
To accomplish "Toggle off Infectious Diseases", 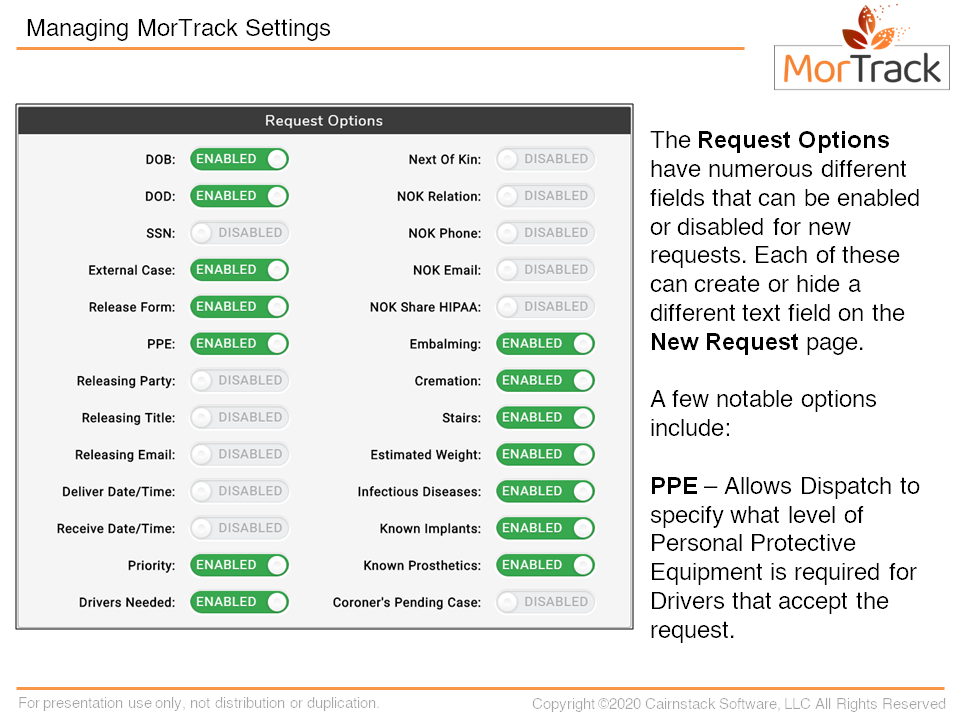I will point(545,492).
